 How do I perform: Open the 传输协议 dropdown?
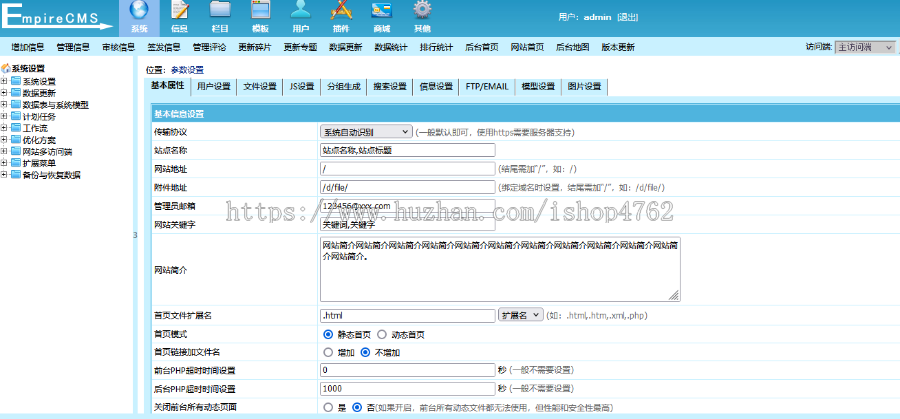(366, 132)
